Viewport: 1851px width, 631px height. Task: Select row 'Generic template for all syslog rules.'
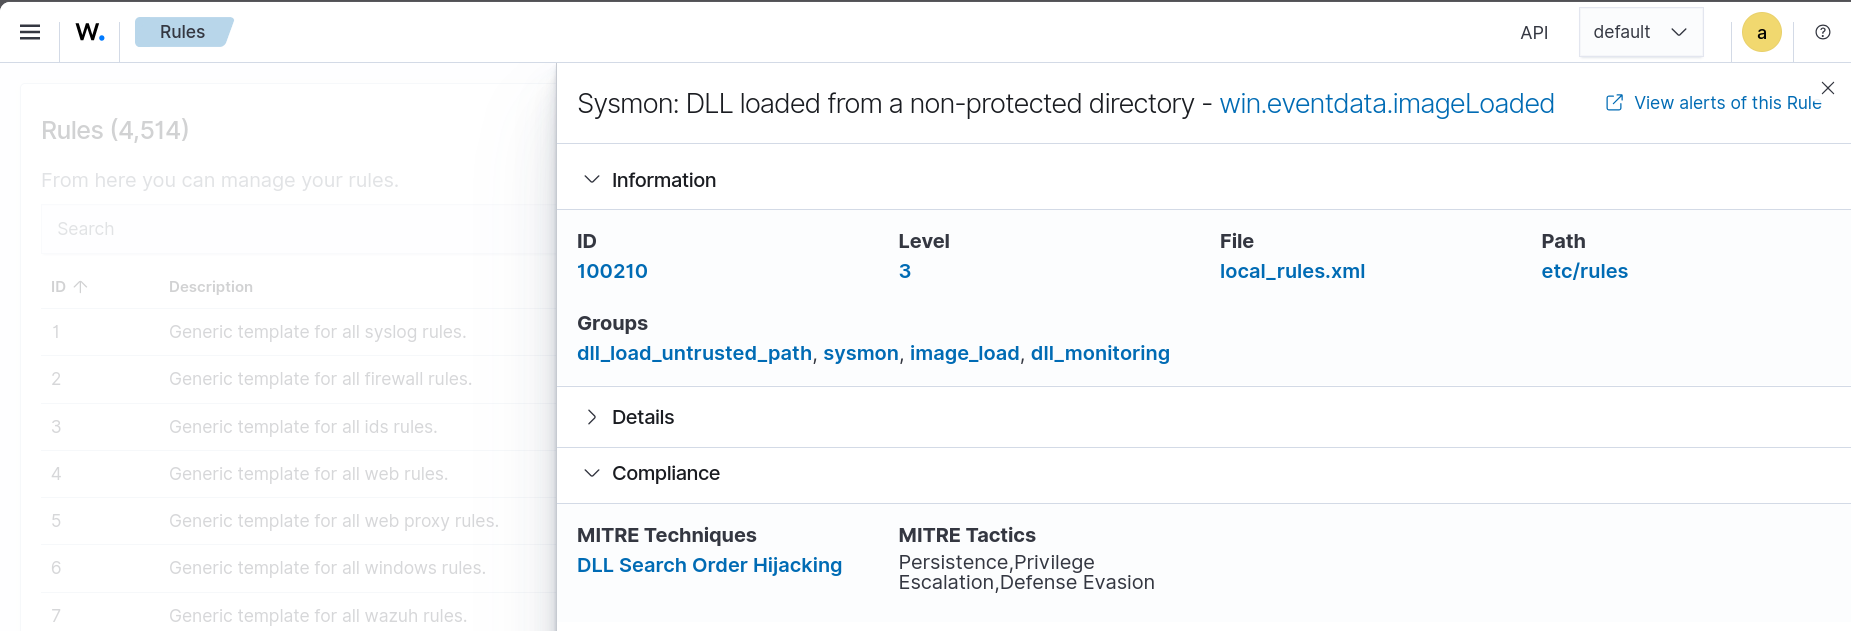[298, 332]
